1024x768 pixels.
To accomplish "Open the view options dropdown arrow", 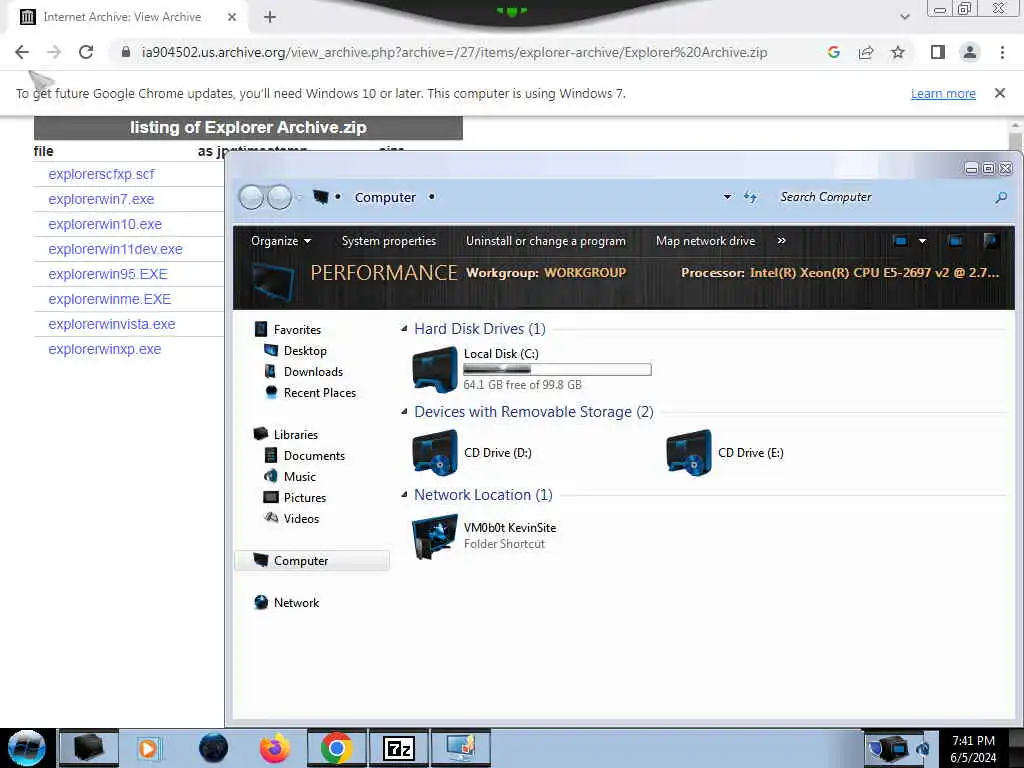I will tap(922, 241).
